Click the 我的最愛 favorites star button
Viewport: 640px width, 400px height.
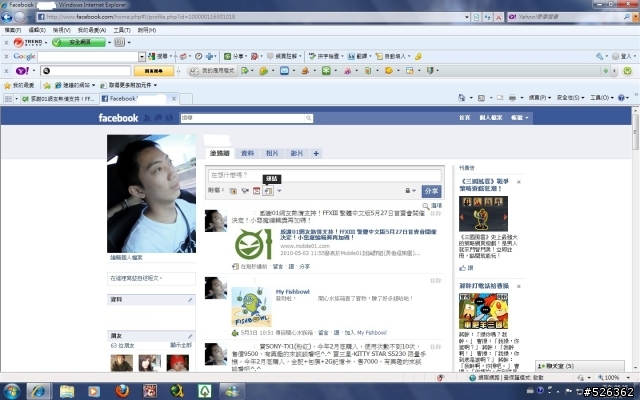point(19,85)
